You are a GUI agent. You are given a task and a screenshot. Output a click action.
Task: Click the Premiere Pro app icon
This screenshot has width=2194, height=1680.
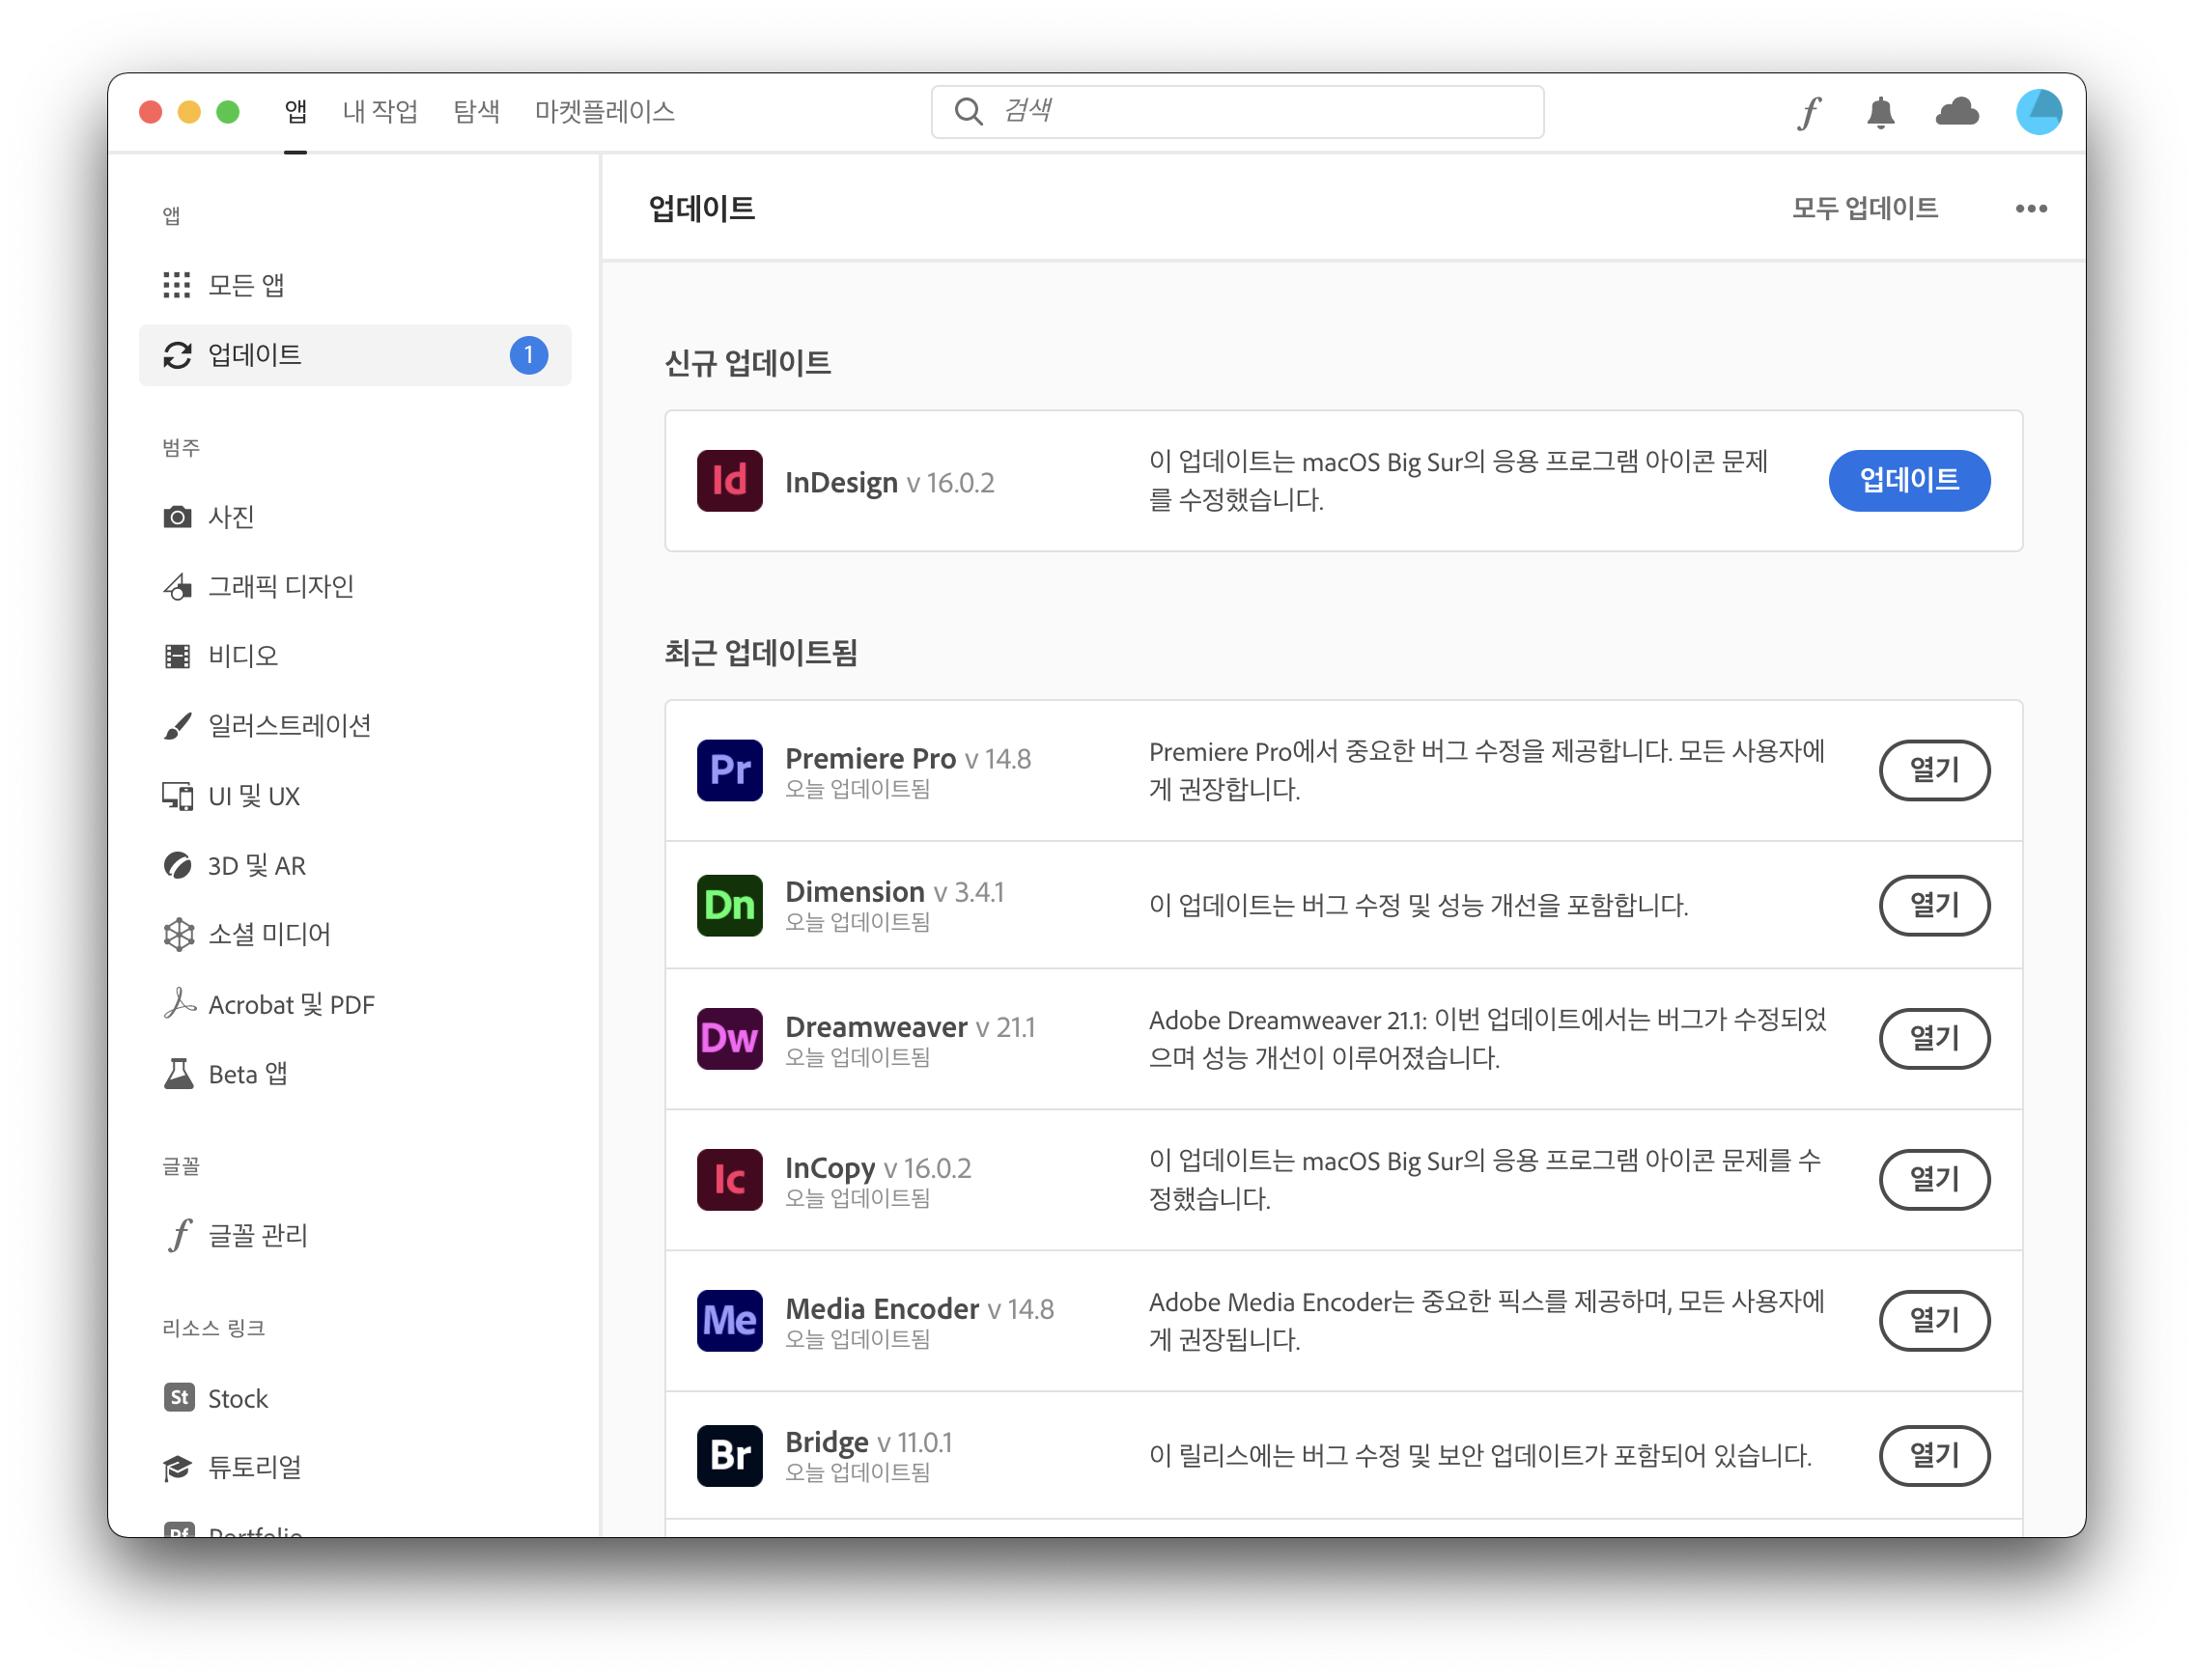[x=729, y=770]
